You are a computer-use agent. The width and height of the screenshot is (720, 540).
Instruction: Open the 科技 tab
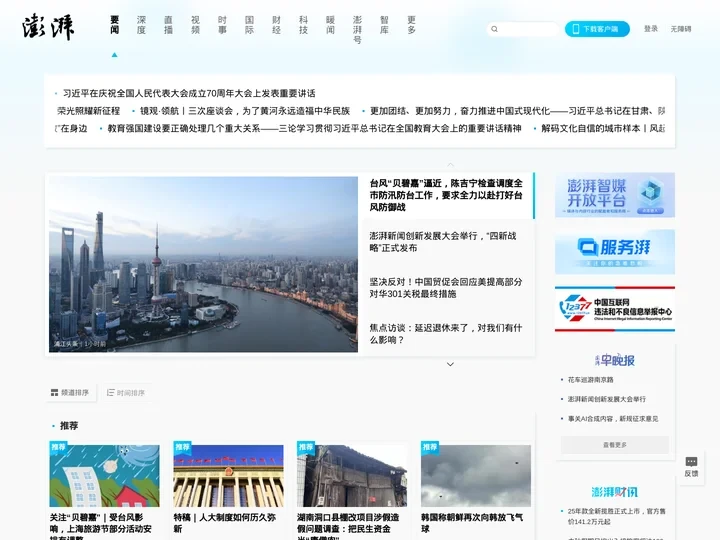pos(304,25)
